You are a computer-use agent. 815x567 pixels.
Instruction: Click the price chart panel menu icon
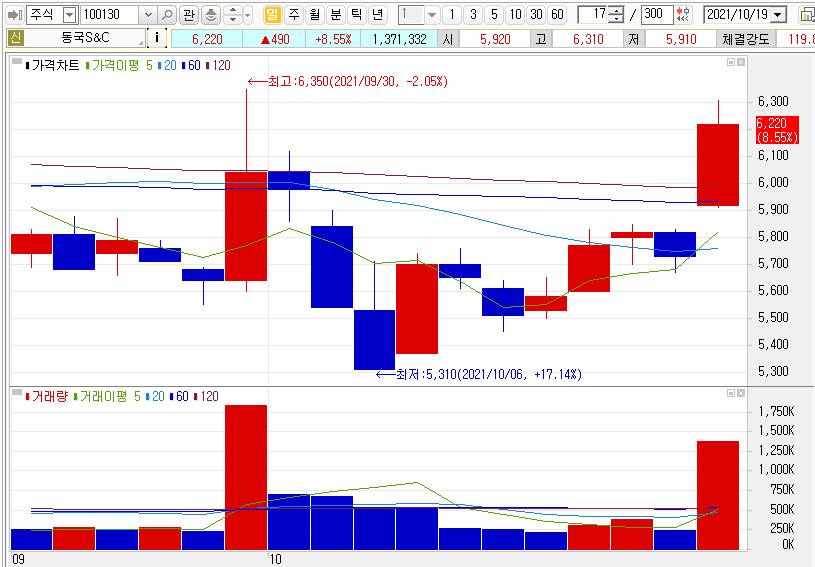pyautogui.click(x=16, y=62)
